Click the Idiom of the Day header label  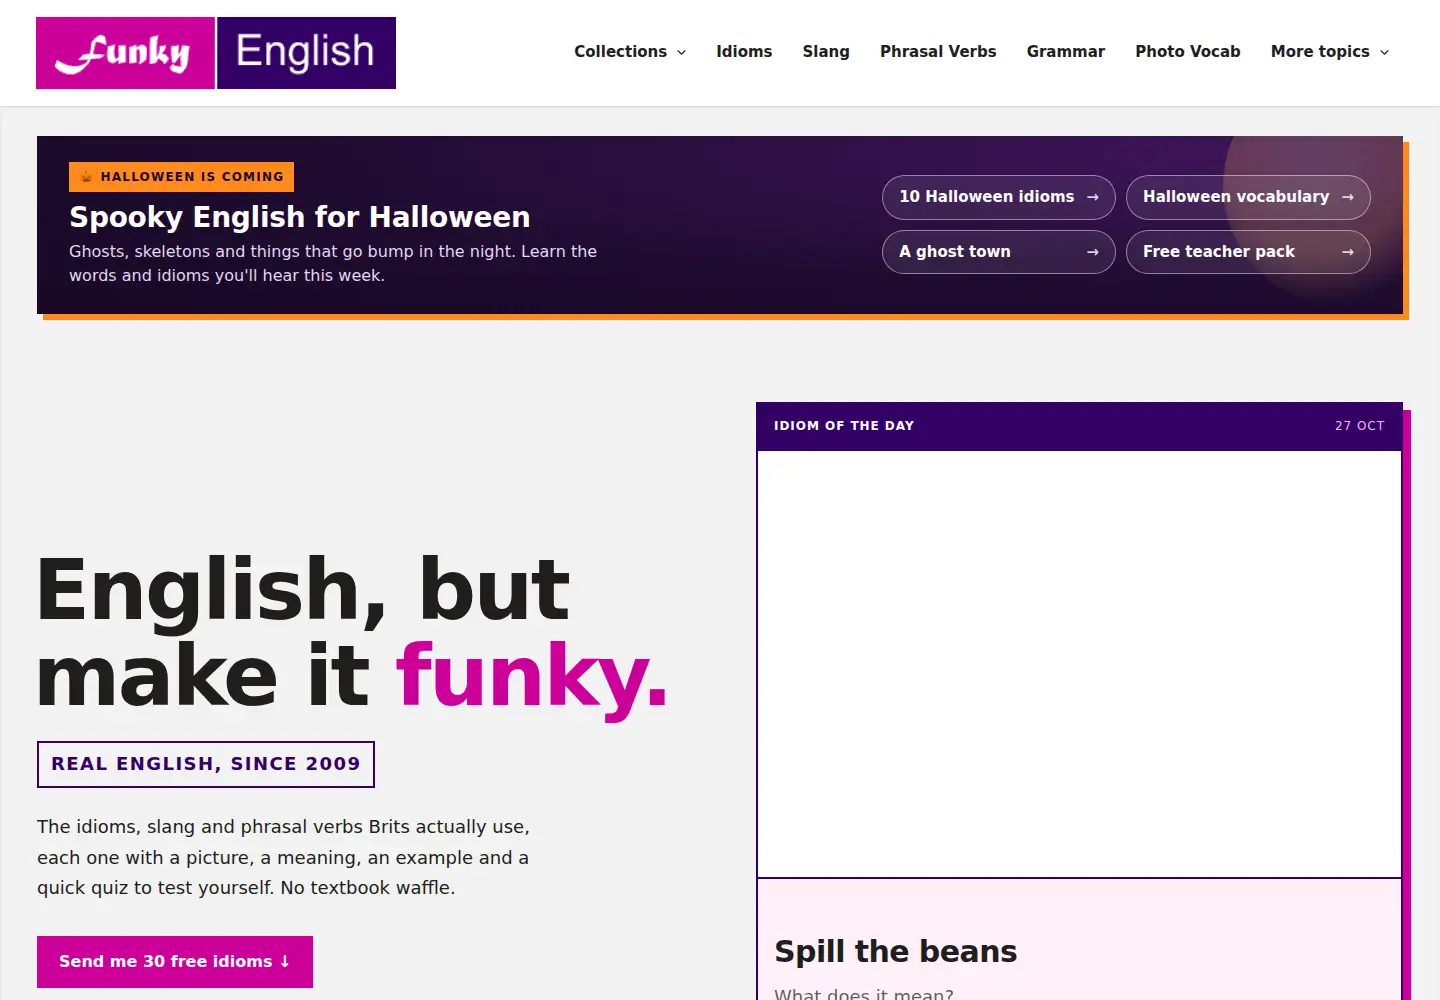click(844, 426)
